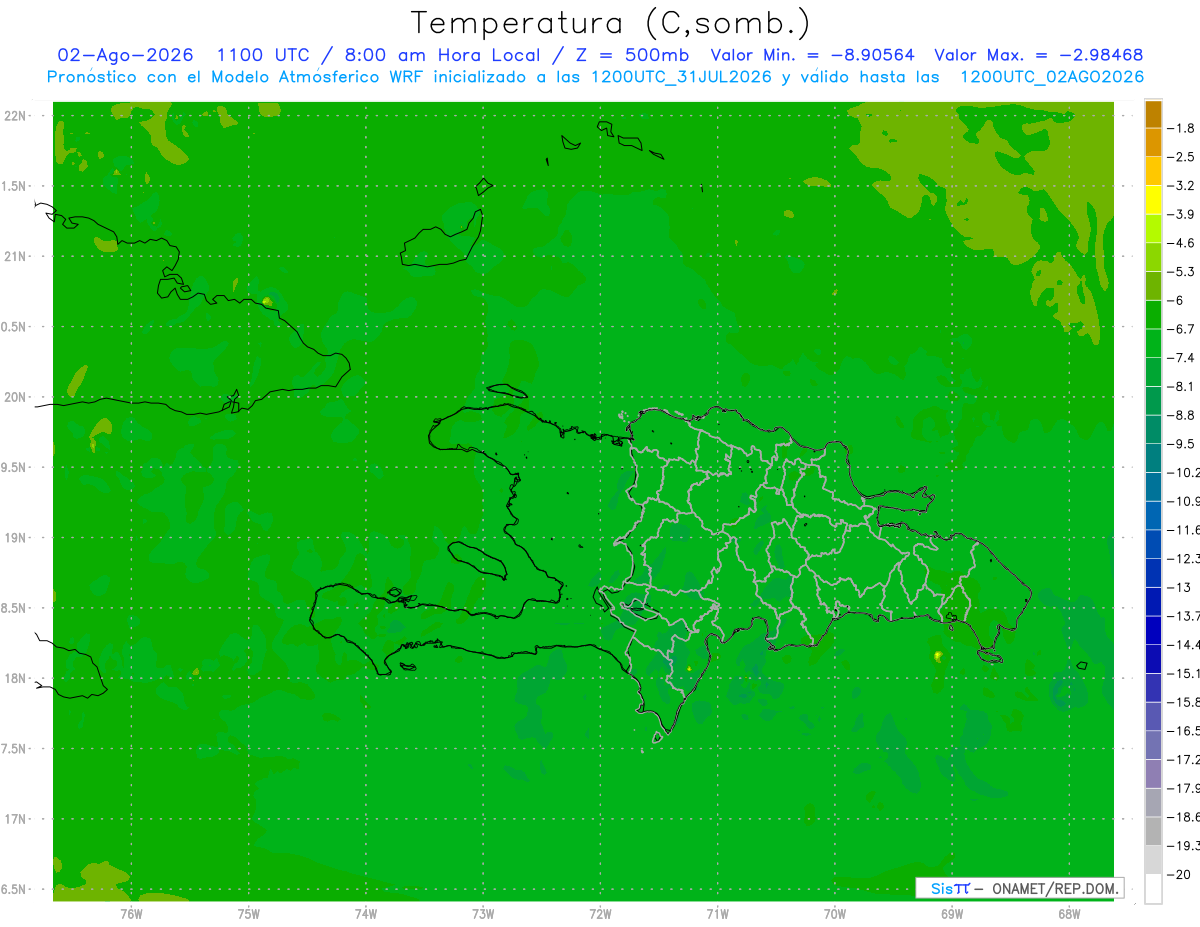Image resolution: width=1200 pixels, height=927 pixels.
Task: Click the "71W" longitude label
Action: pos(717,914)
